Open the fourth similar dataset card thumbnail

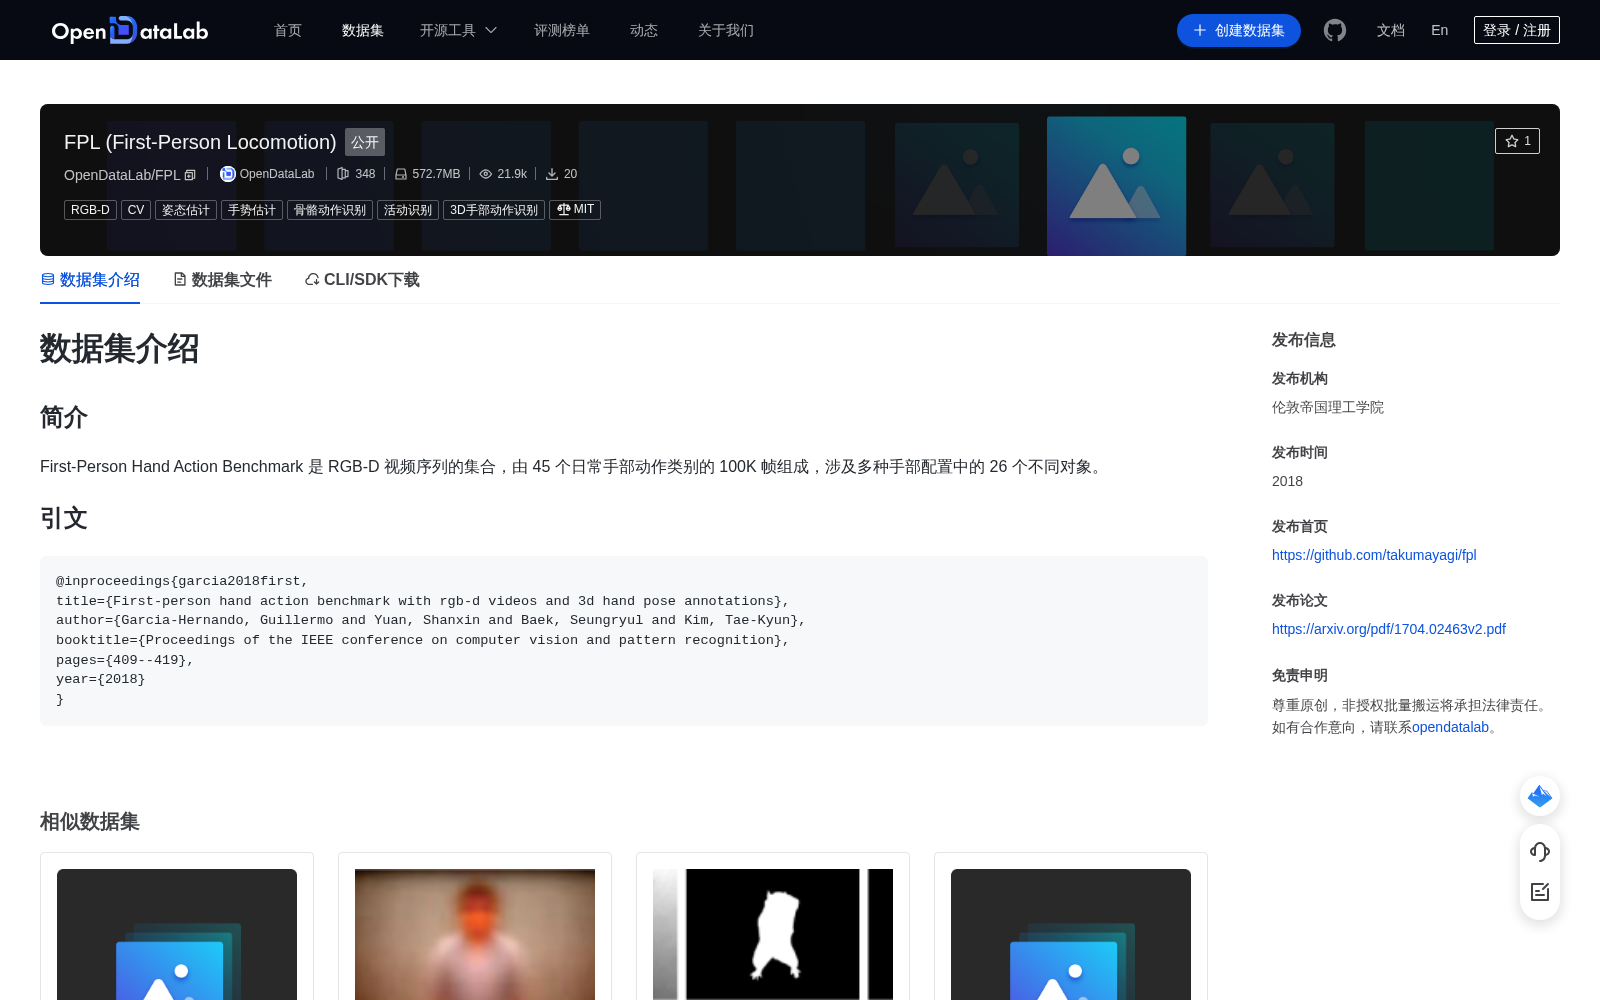pos(1071,934)
